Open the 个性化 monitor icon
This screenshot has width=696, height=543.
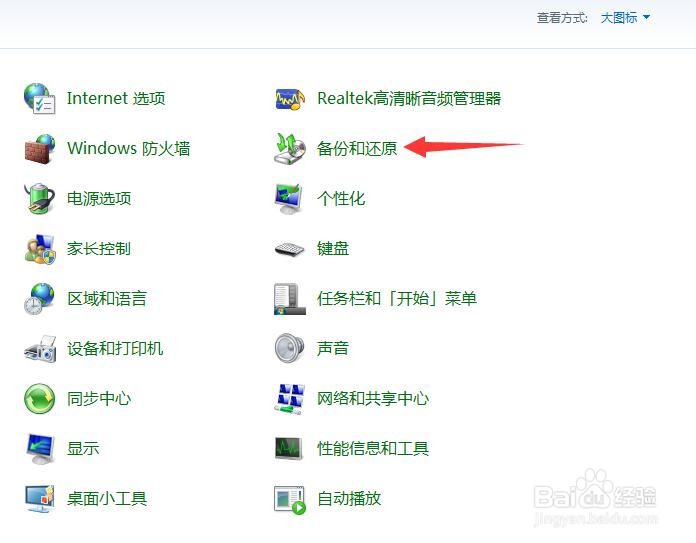tap(289, 198)
